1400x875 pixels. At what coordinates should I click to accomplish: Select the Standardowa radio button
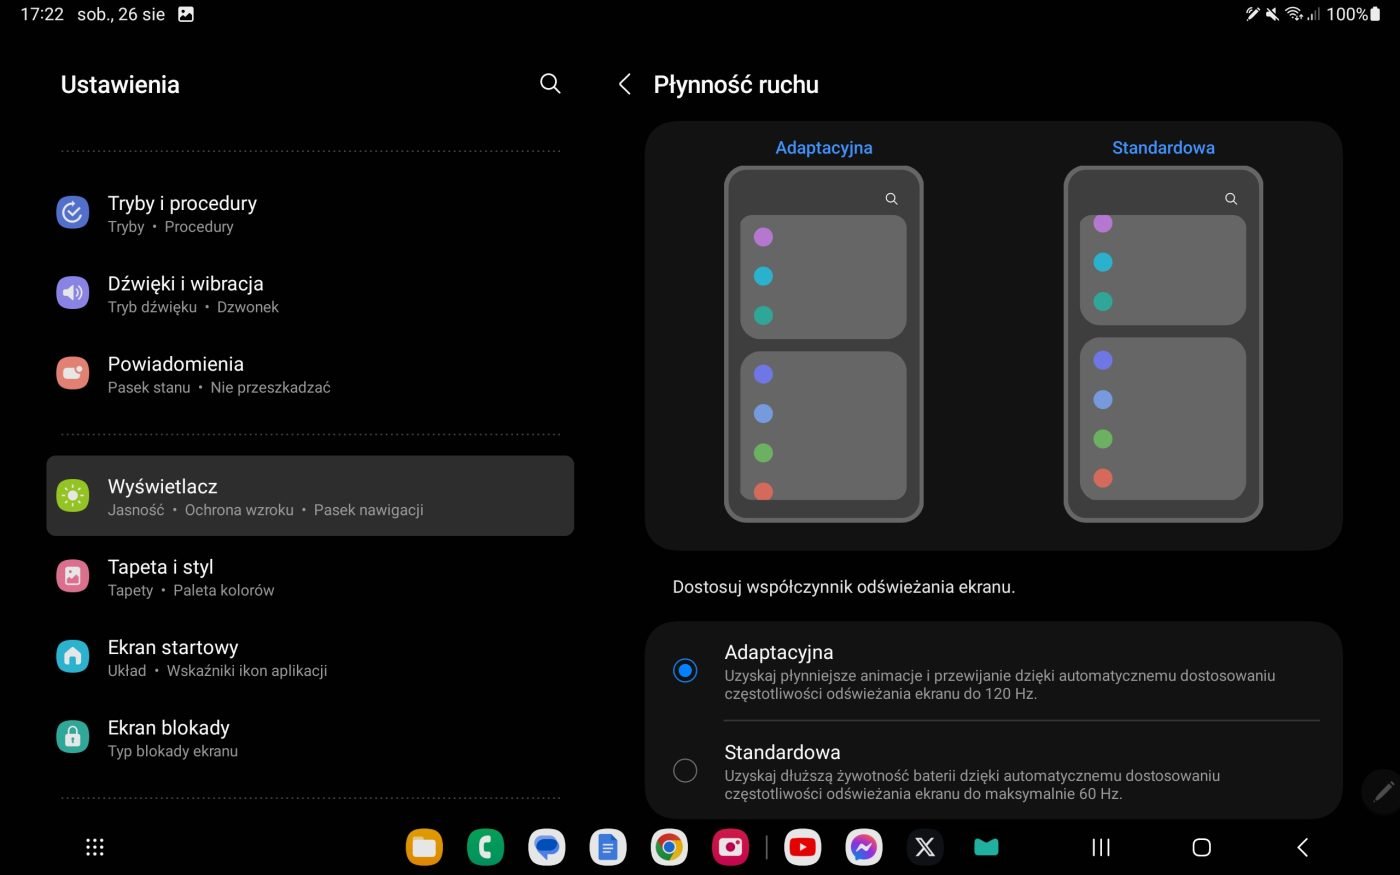point(685,770)
